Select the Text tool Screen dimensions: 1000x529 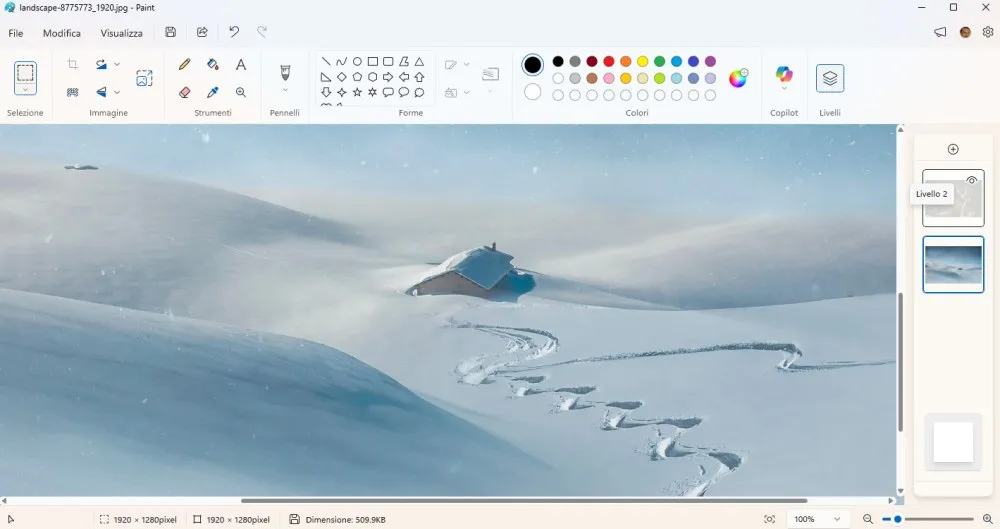tap(240, 64)
